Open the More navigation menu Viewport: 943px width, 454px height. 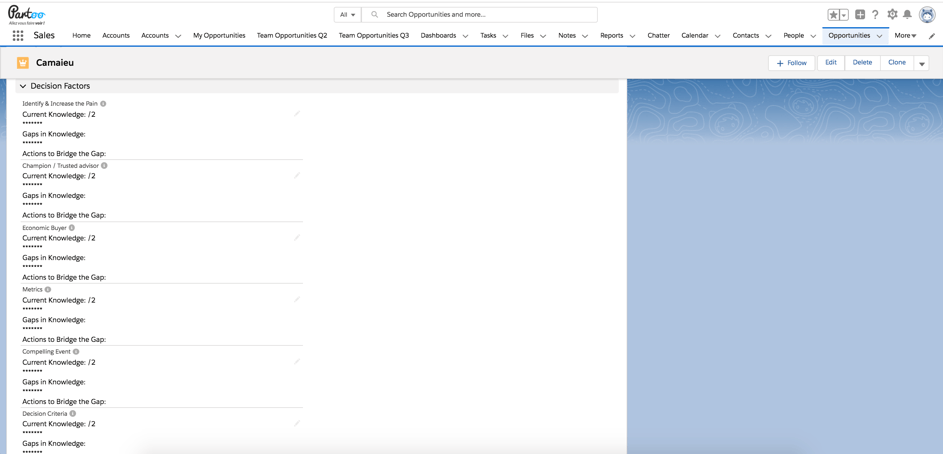click(905, 35)
